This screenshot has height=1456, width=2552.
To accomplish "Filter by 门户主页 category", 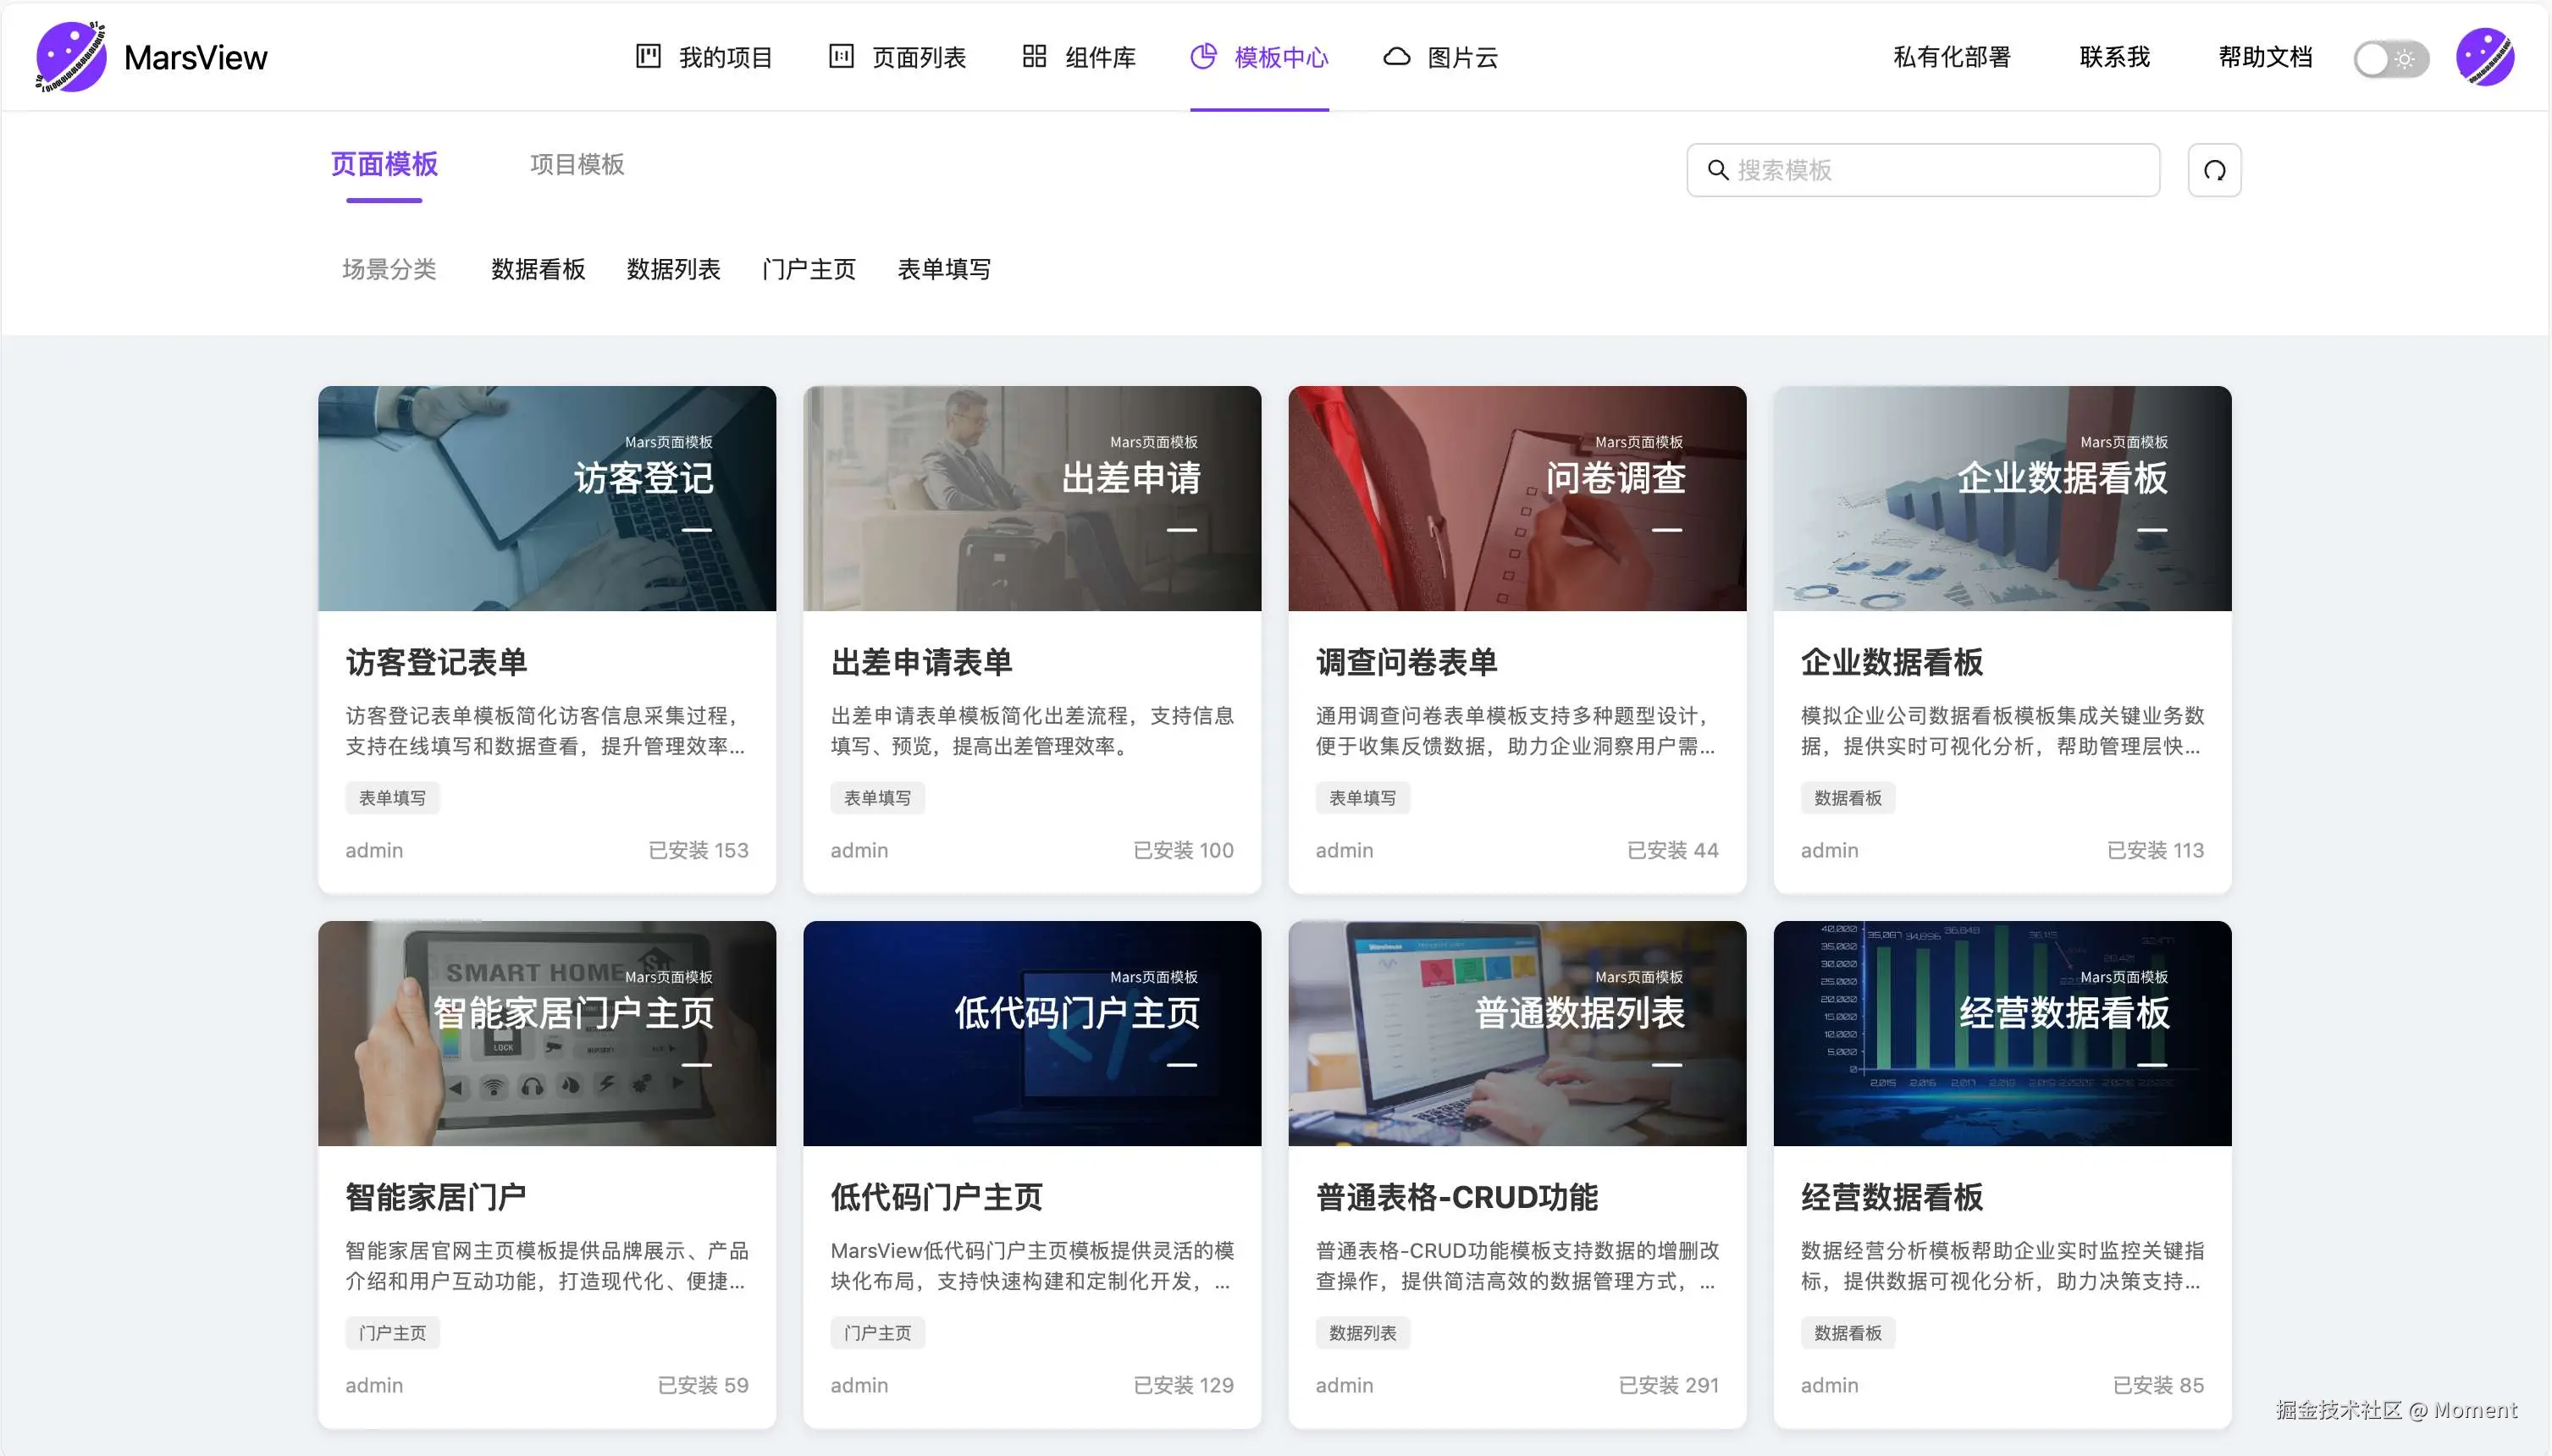I will (x=808, y=269).
